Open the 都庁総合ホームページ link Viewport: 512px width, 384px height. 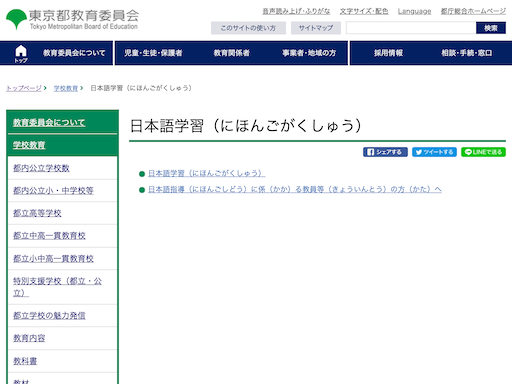pyautogui.click(x=473, y=11)
